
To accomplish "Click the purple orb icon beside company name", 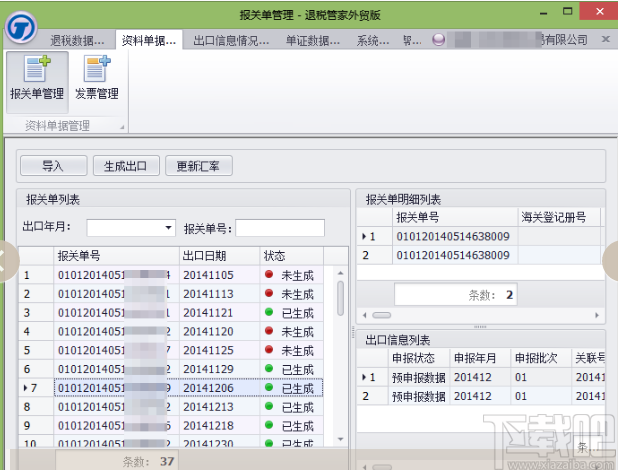I will [x=438, y=39].
